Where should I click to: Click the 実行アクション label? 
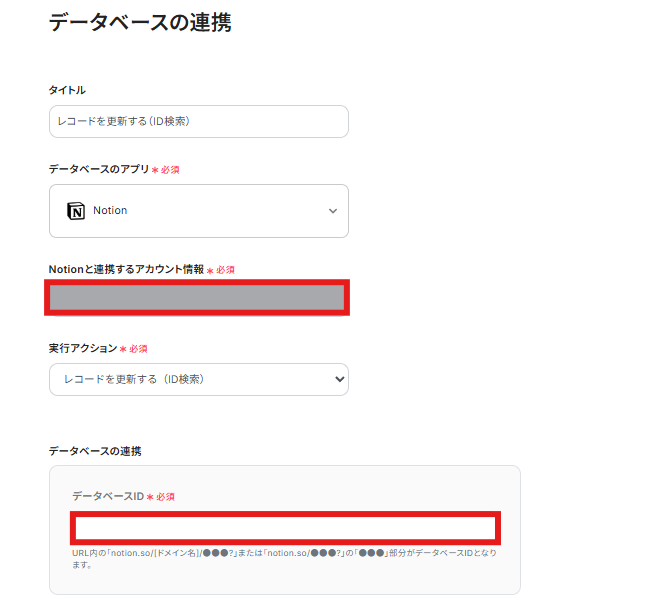(83, 348)
